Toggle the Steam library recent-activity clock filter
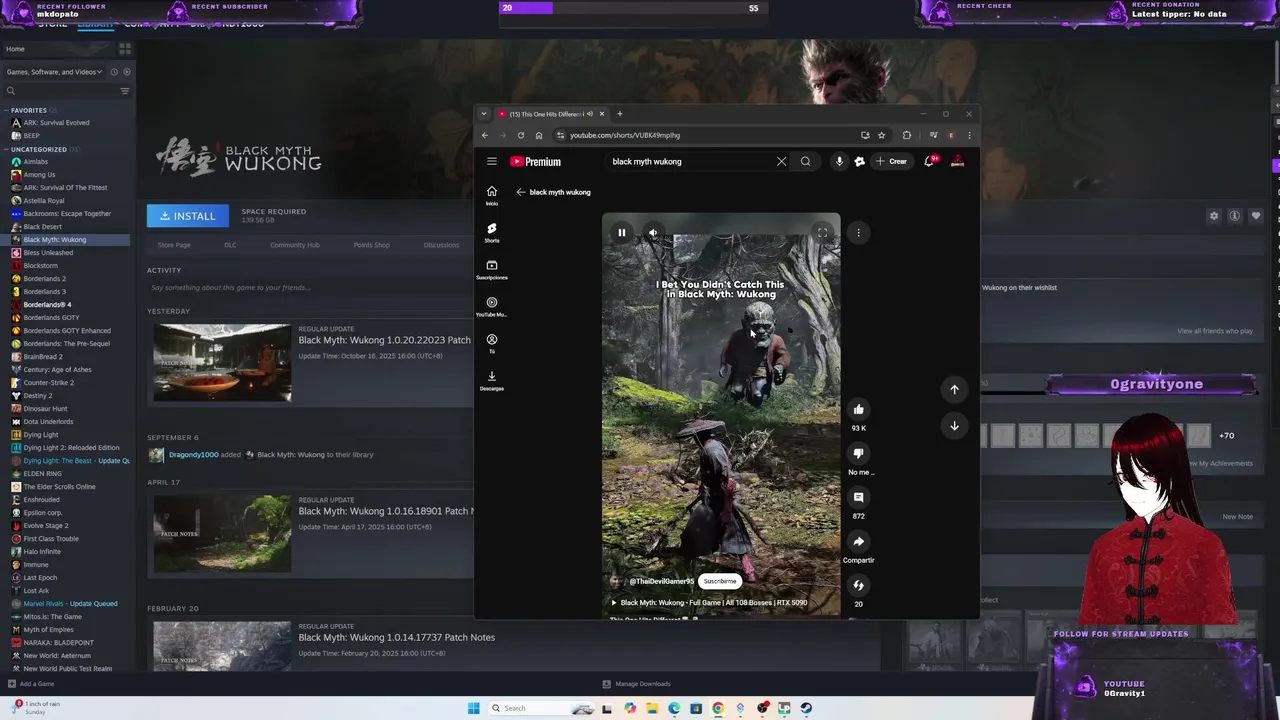Screen dimensions: 1280x720 [x=114, y=72]
